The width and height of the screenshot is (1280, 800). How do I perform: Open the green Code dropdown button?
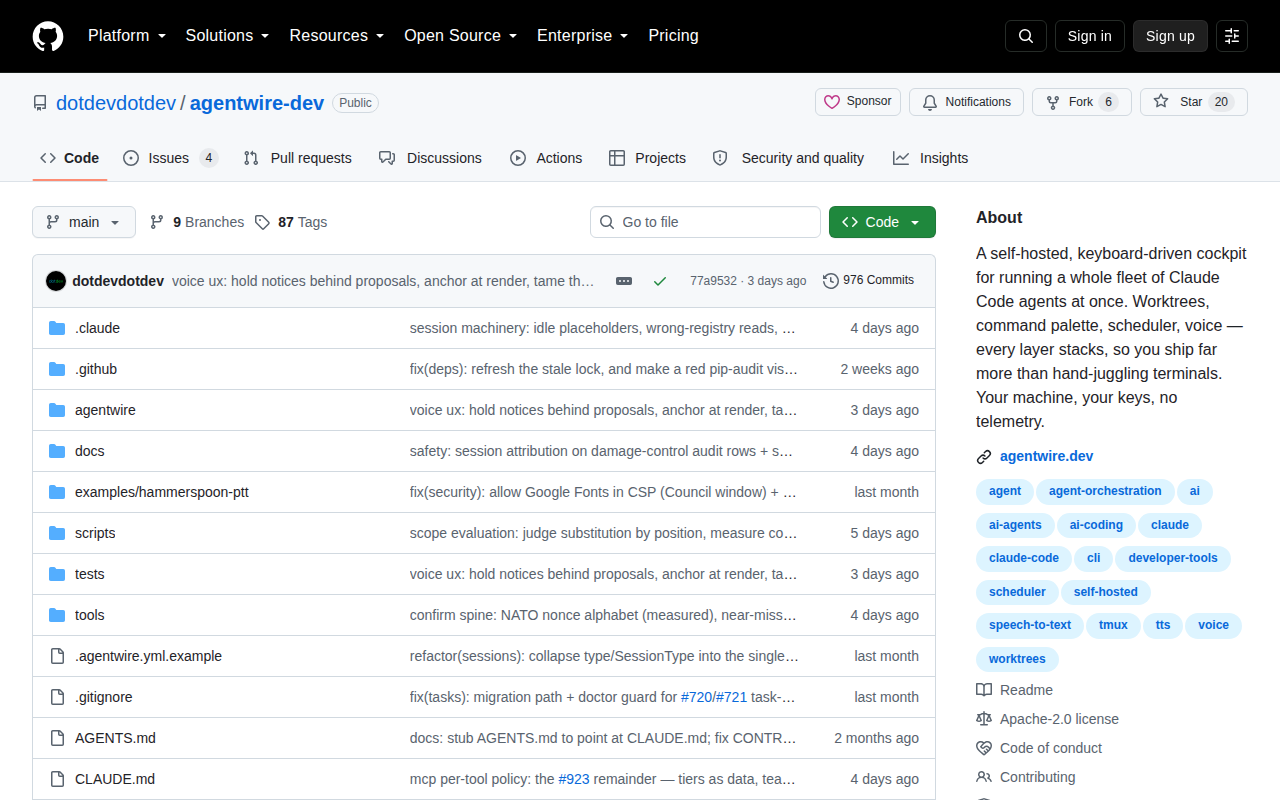pos(882,222)
